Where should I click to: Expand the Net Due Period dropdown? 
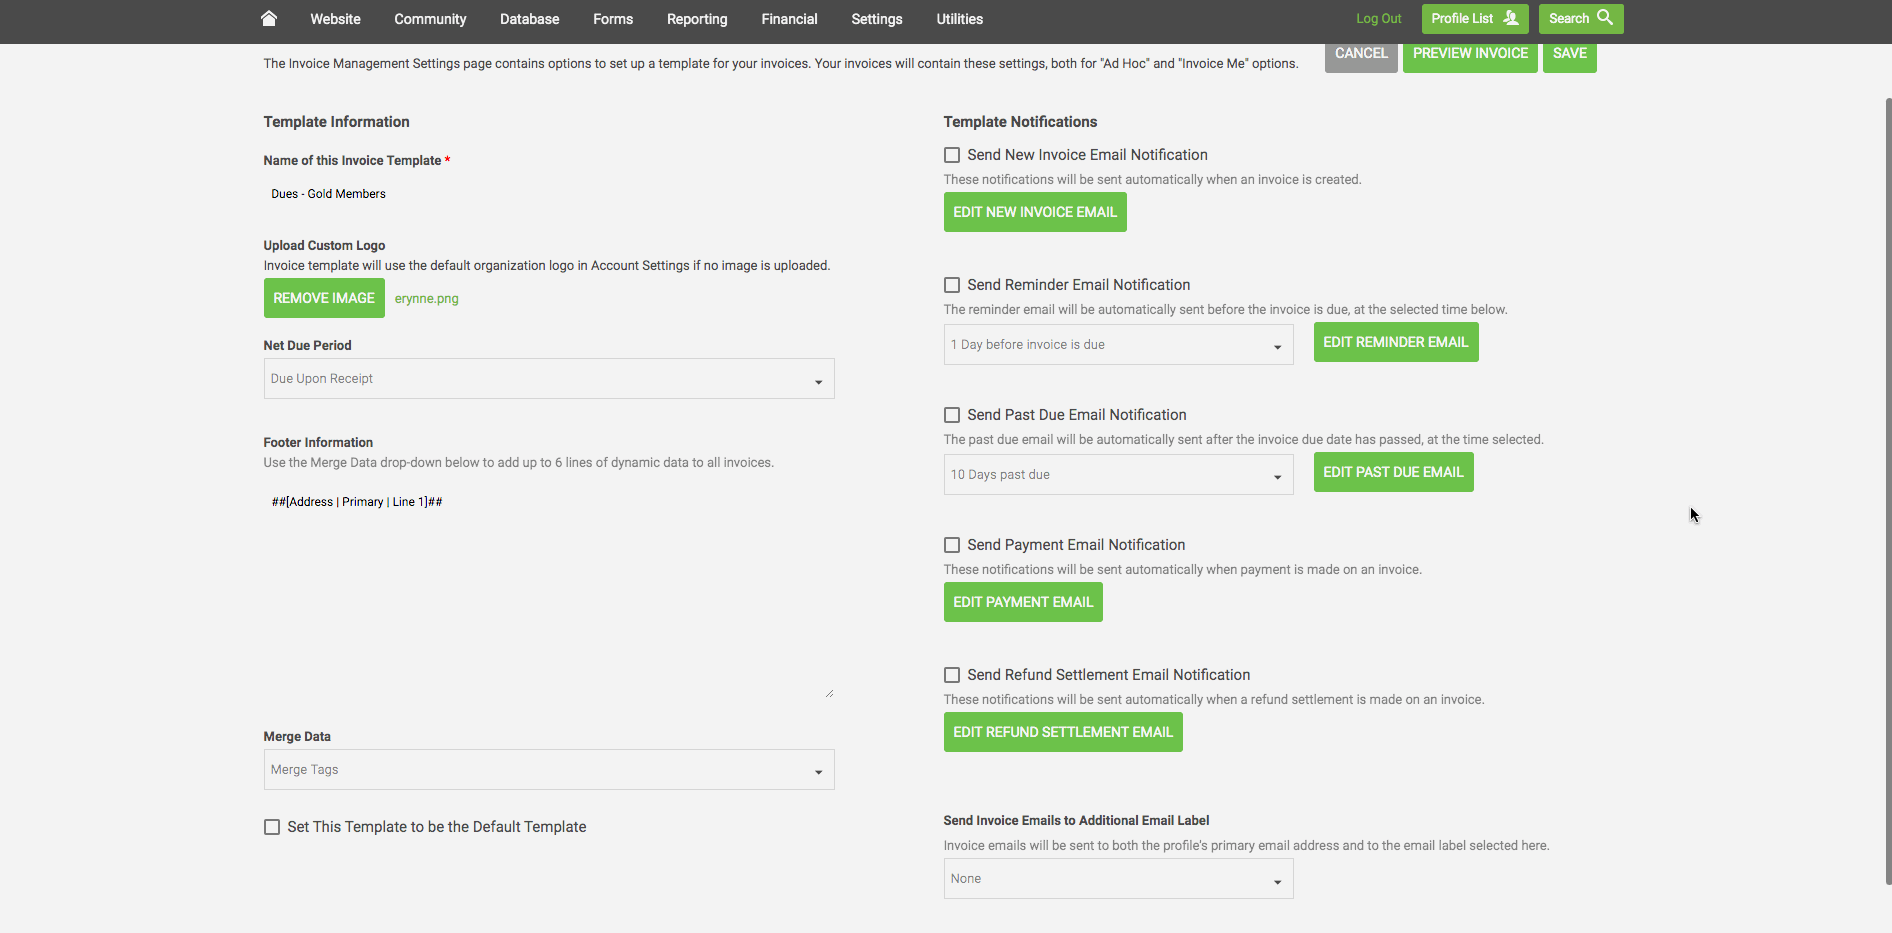tap(549, 379)
